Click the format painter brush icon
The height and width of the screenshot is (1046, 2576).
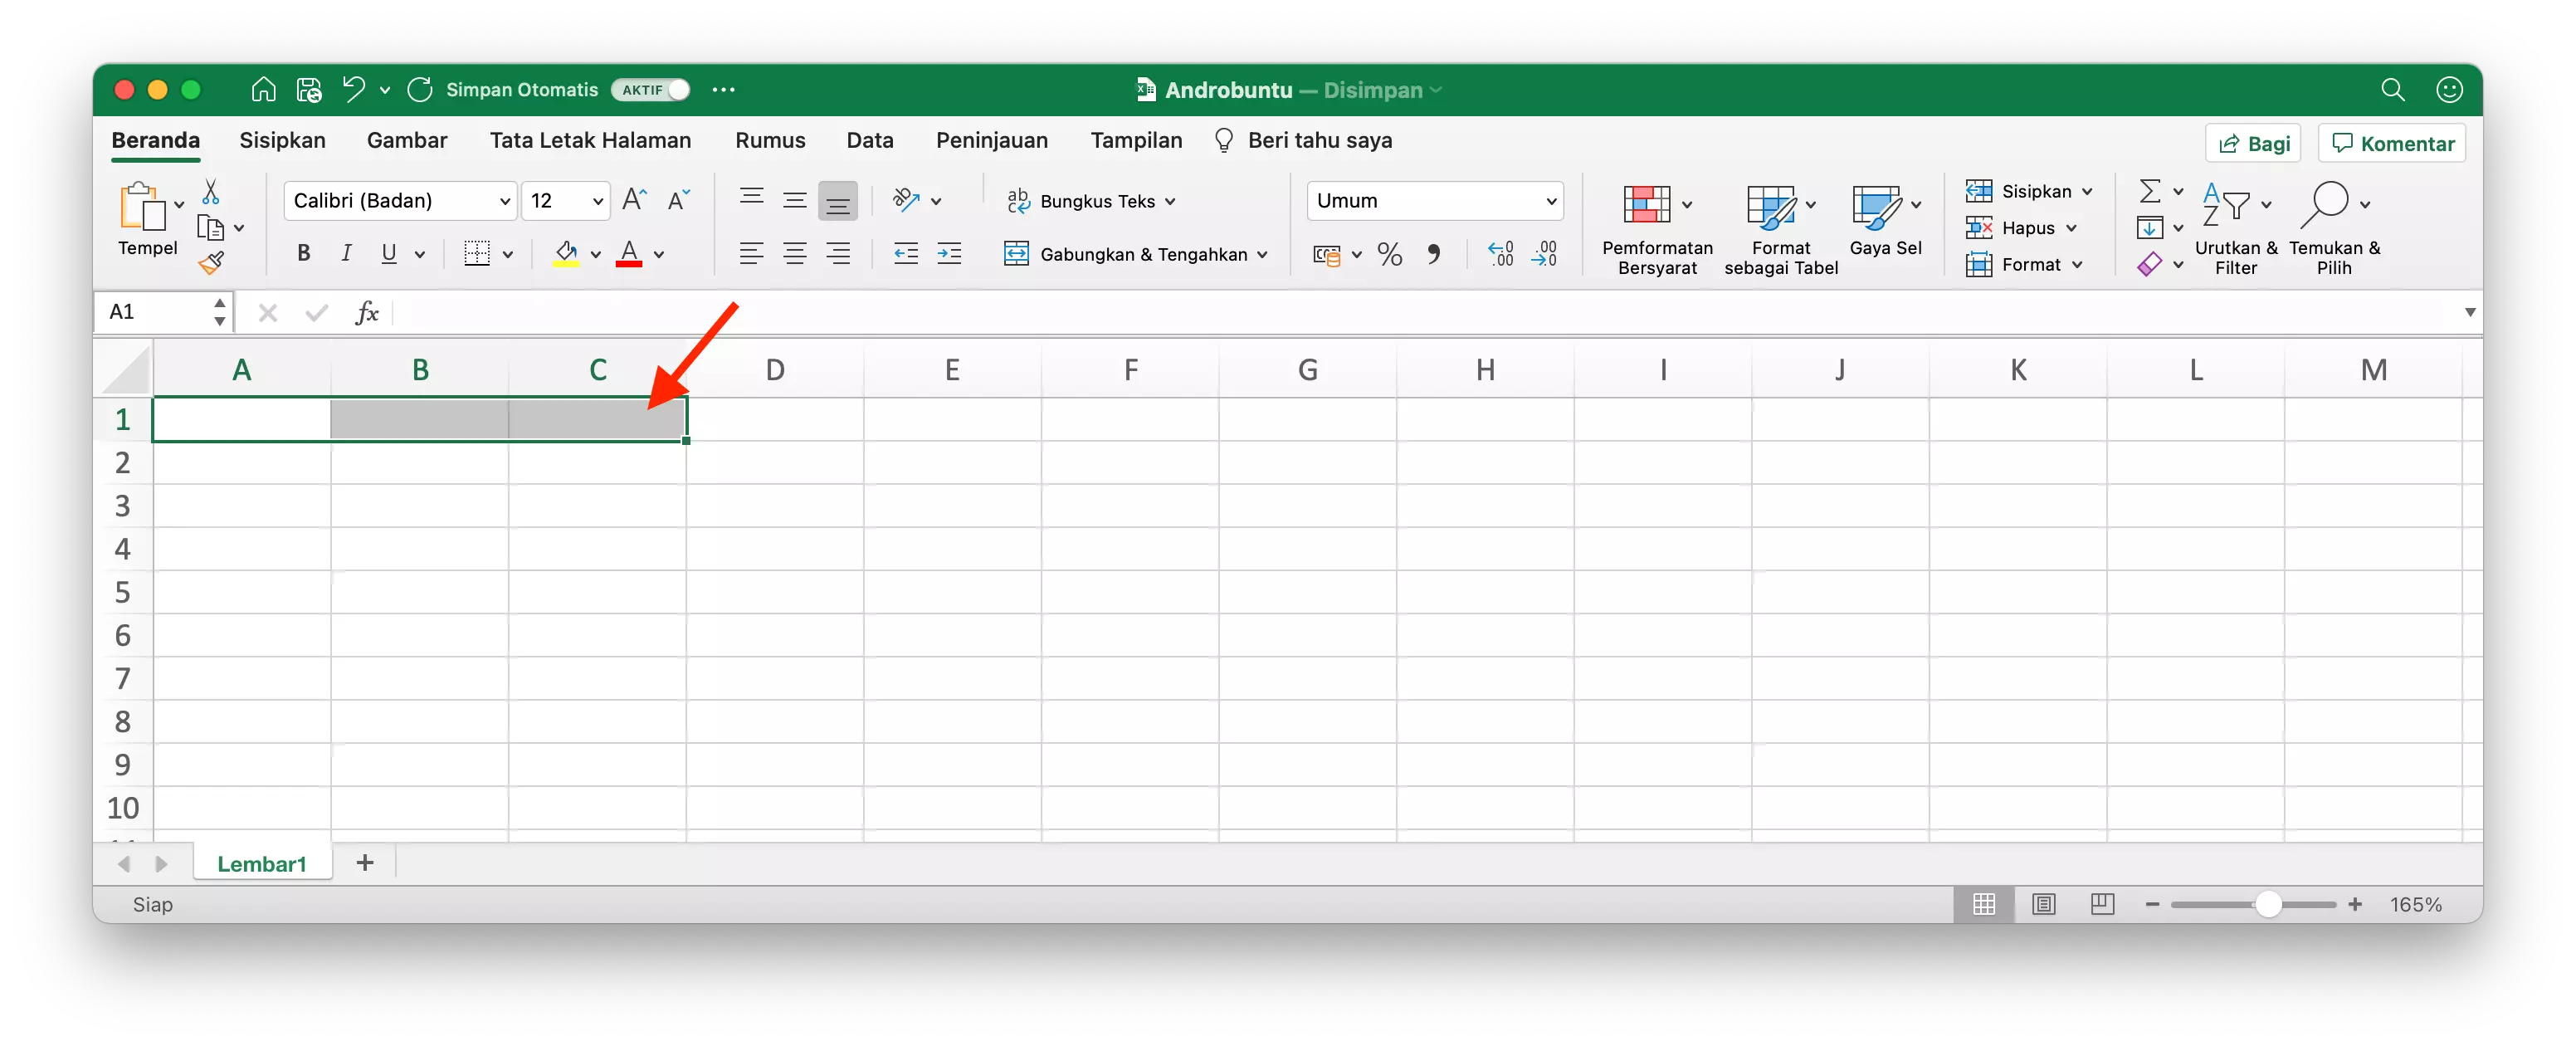point(212,263)
